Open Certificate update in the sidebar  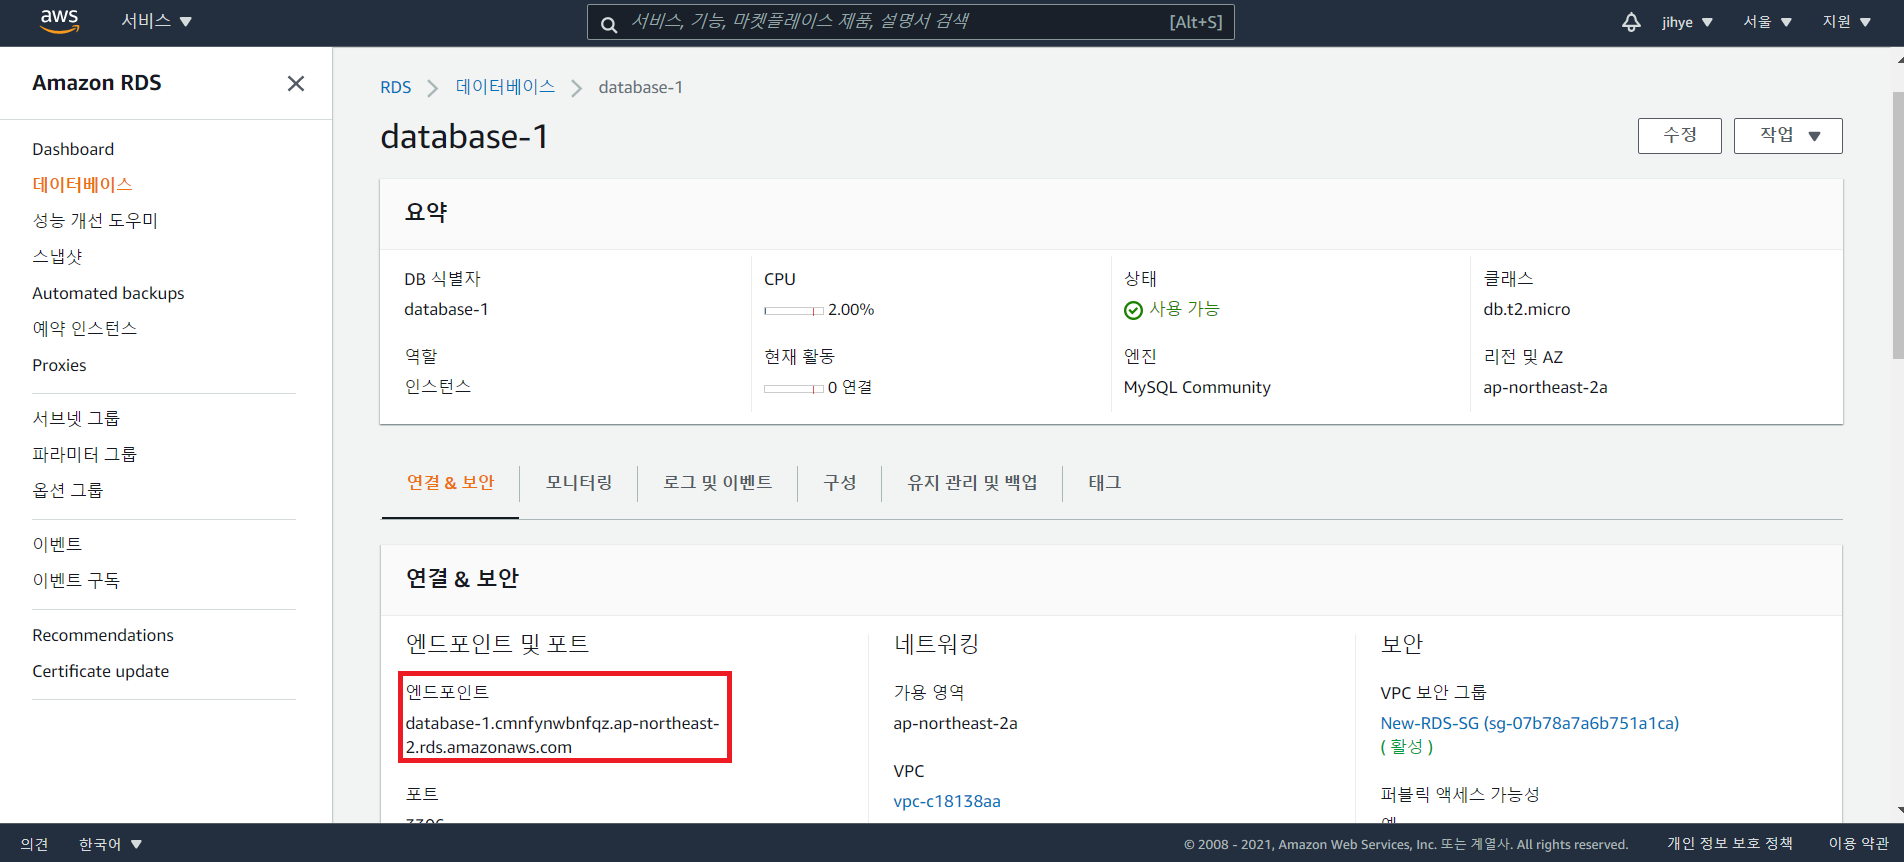100,671
